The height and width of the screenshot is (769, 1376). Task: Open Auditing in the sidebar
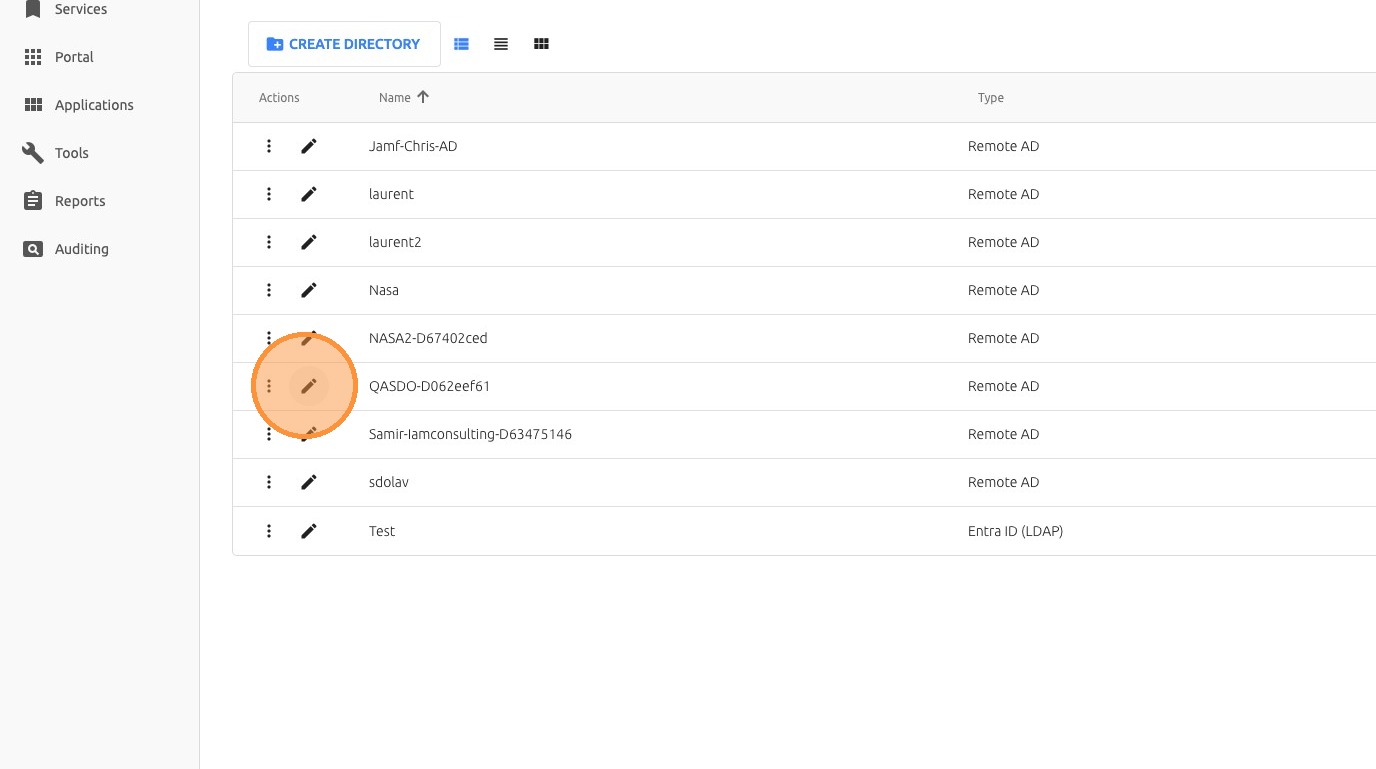coord(82,249)
